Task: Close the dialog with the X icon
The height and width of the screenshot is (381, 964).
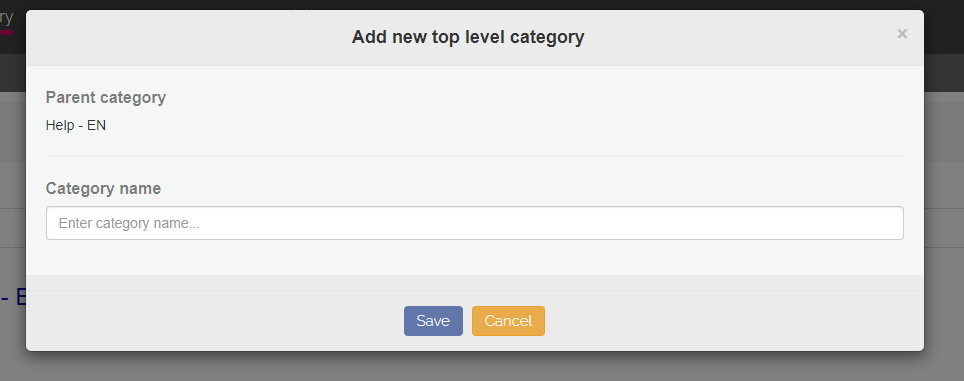Action: [x=902, y=34]
